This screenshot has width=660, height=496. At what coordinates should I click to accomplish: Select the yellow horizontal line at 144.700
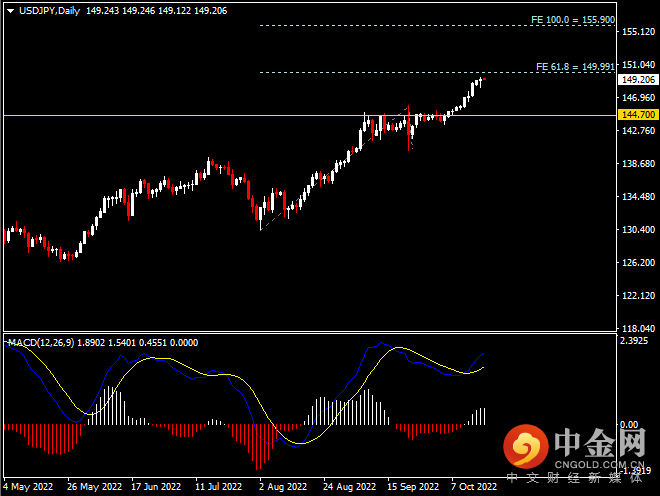coord(310,115)
